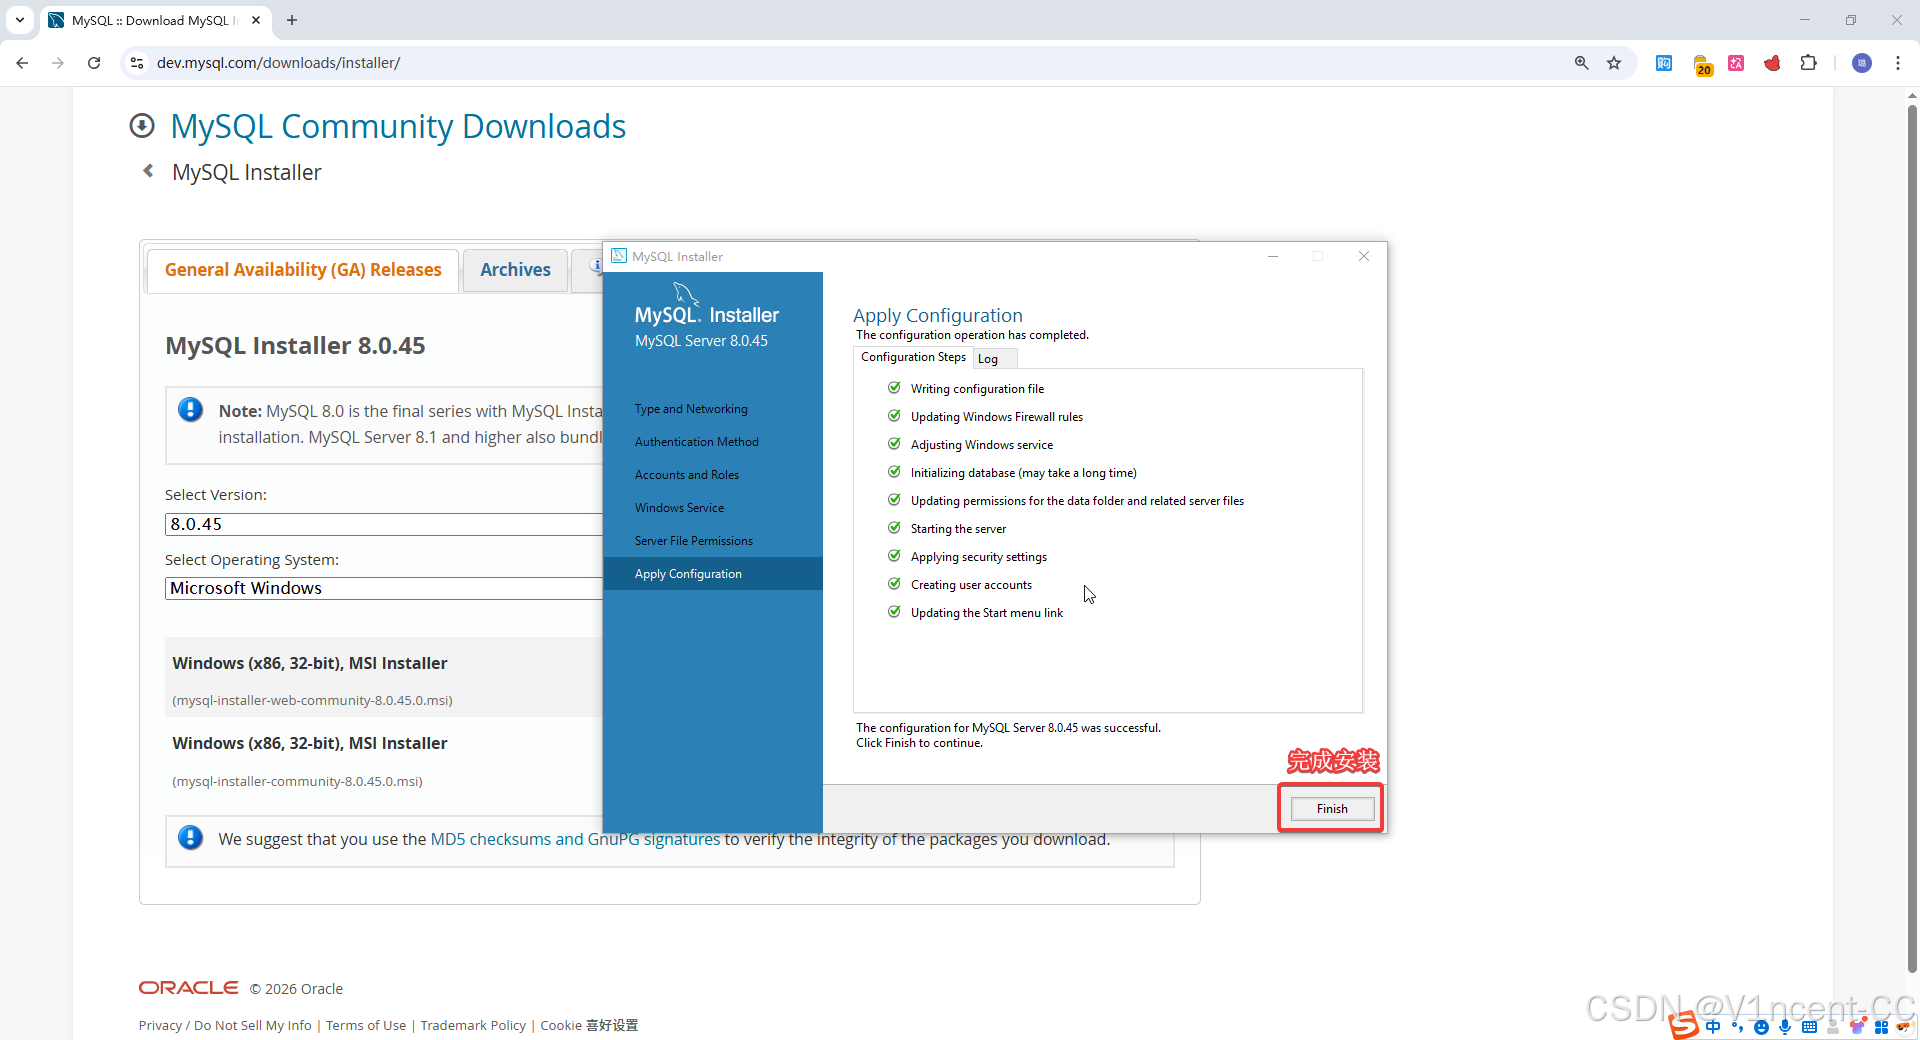Click the back chevron beside MySQL Installer

click(x=148, y=171)
